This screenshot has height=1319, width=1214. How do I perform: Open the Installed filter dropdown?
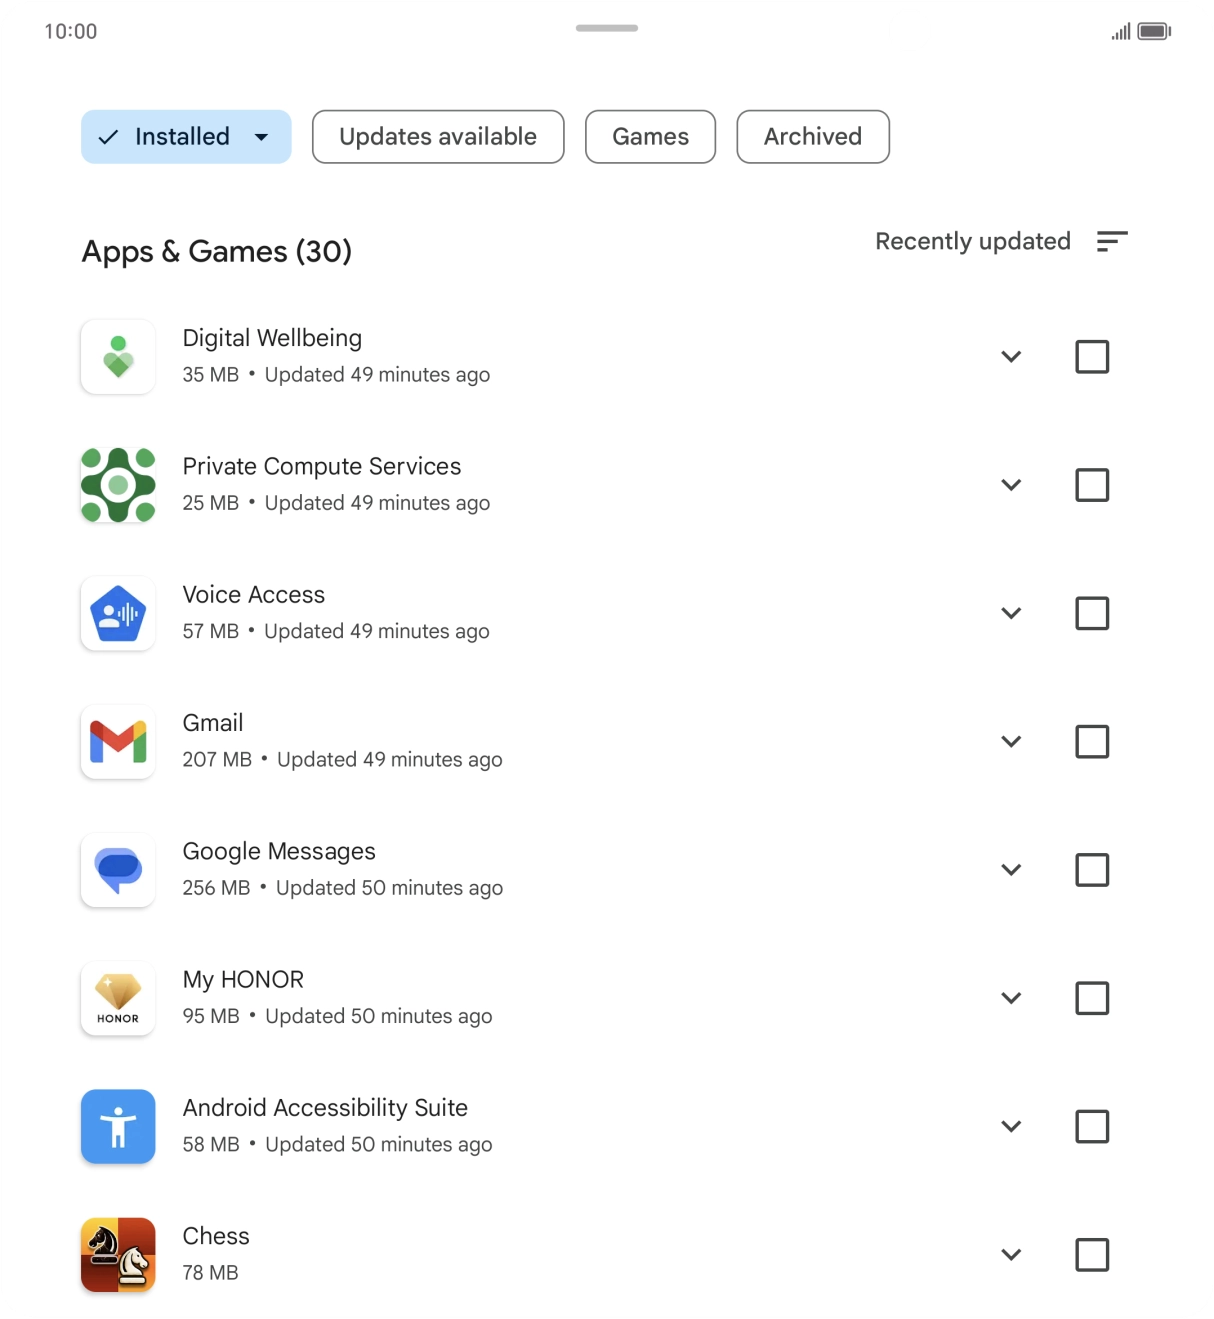click(185, 136)
